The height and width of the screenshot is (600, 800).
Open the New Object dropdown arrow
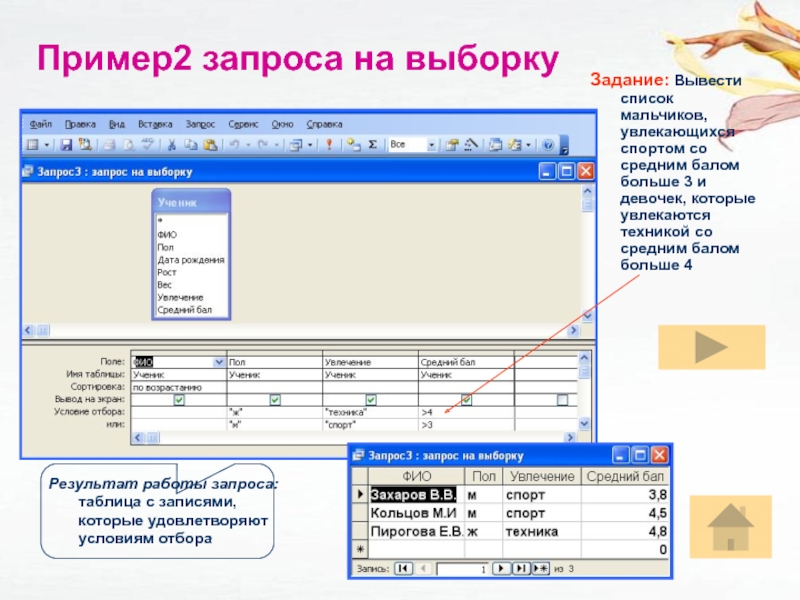pos(528,145)
